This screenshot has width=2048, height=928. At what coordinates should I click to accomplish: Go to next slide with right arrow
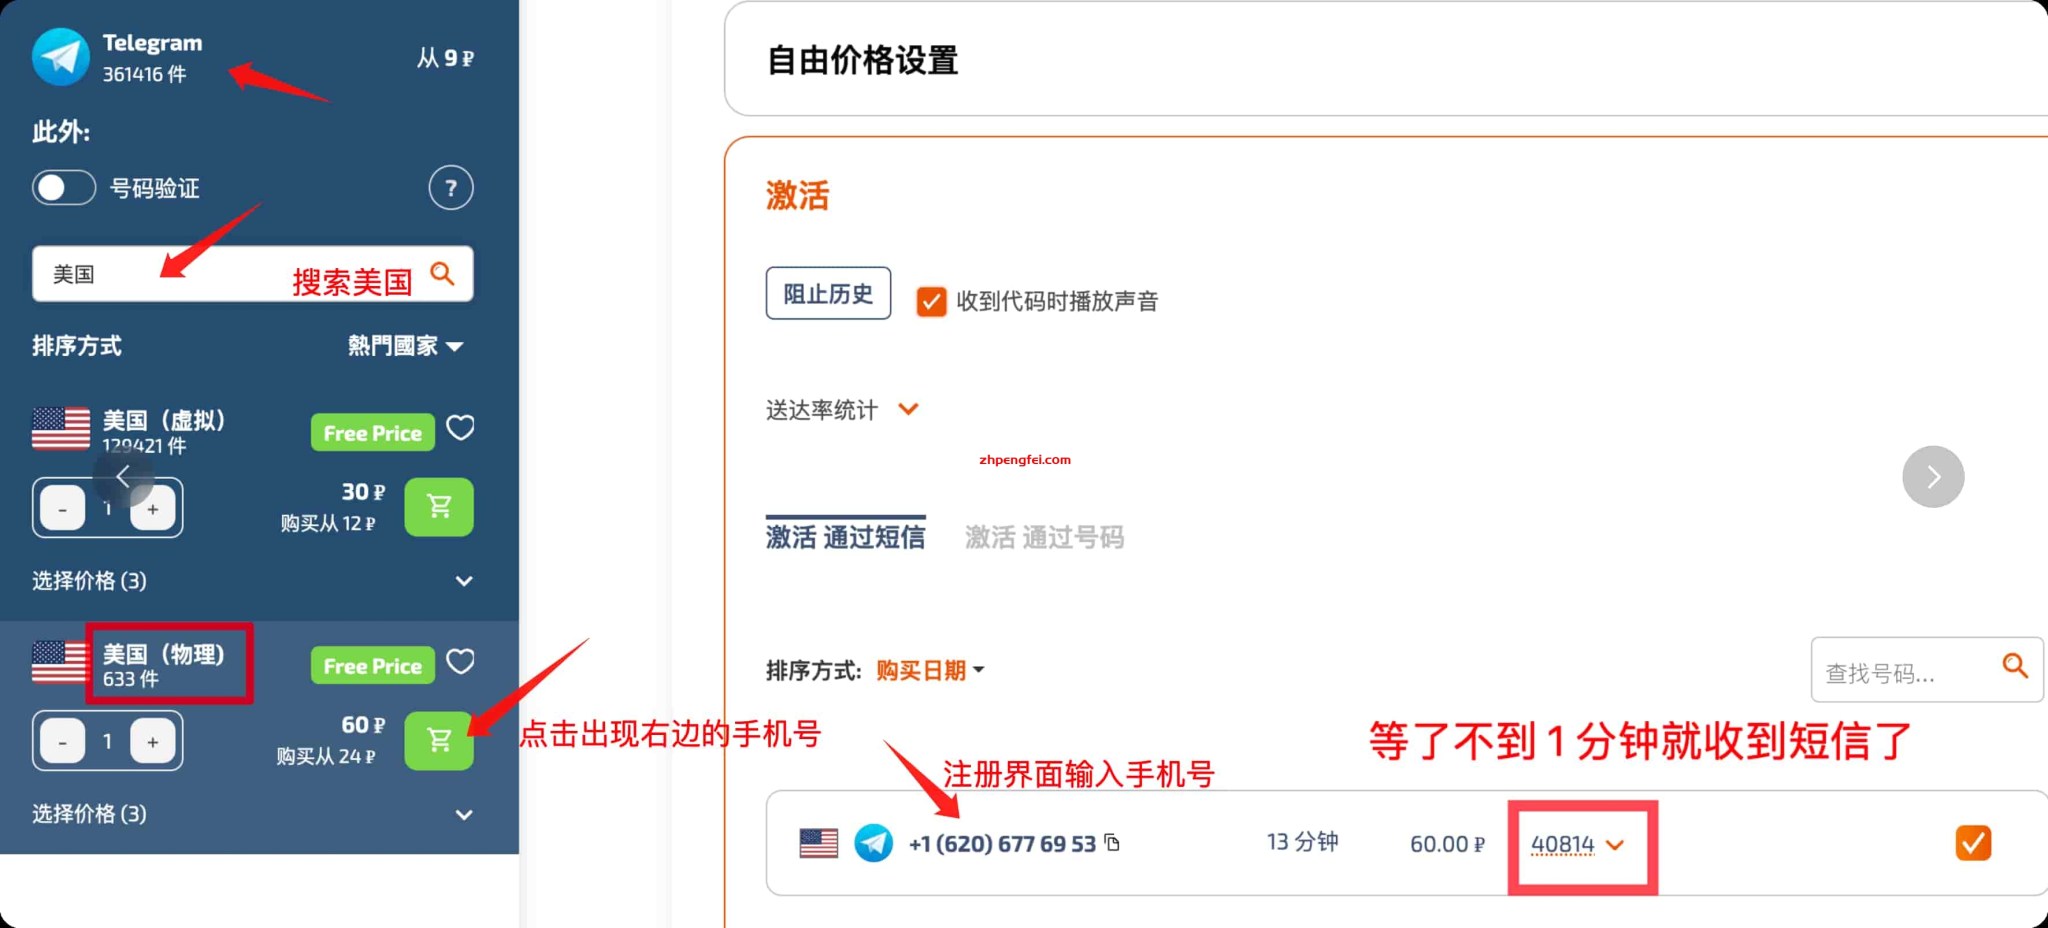point(1933,477)
